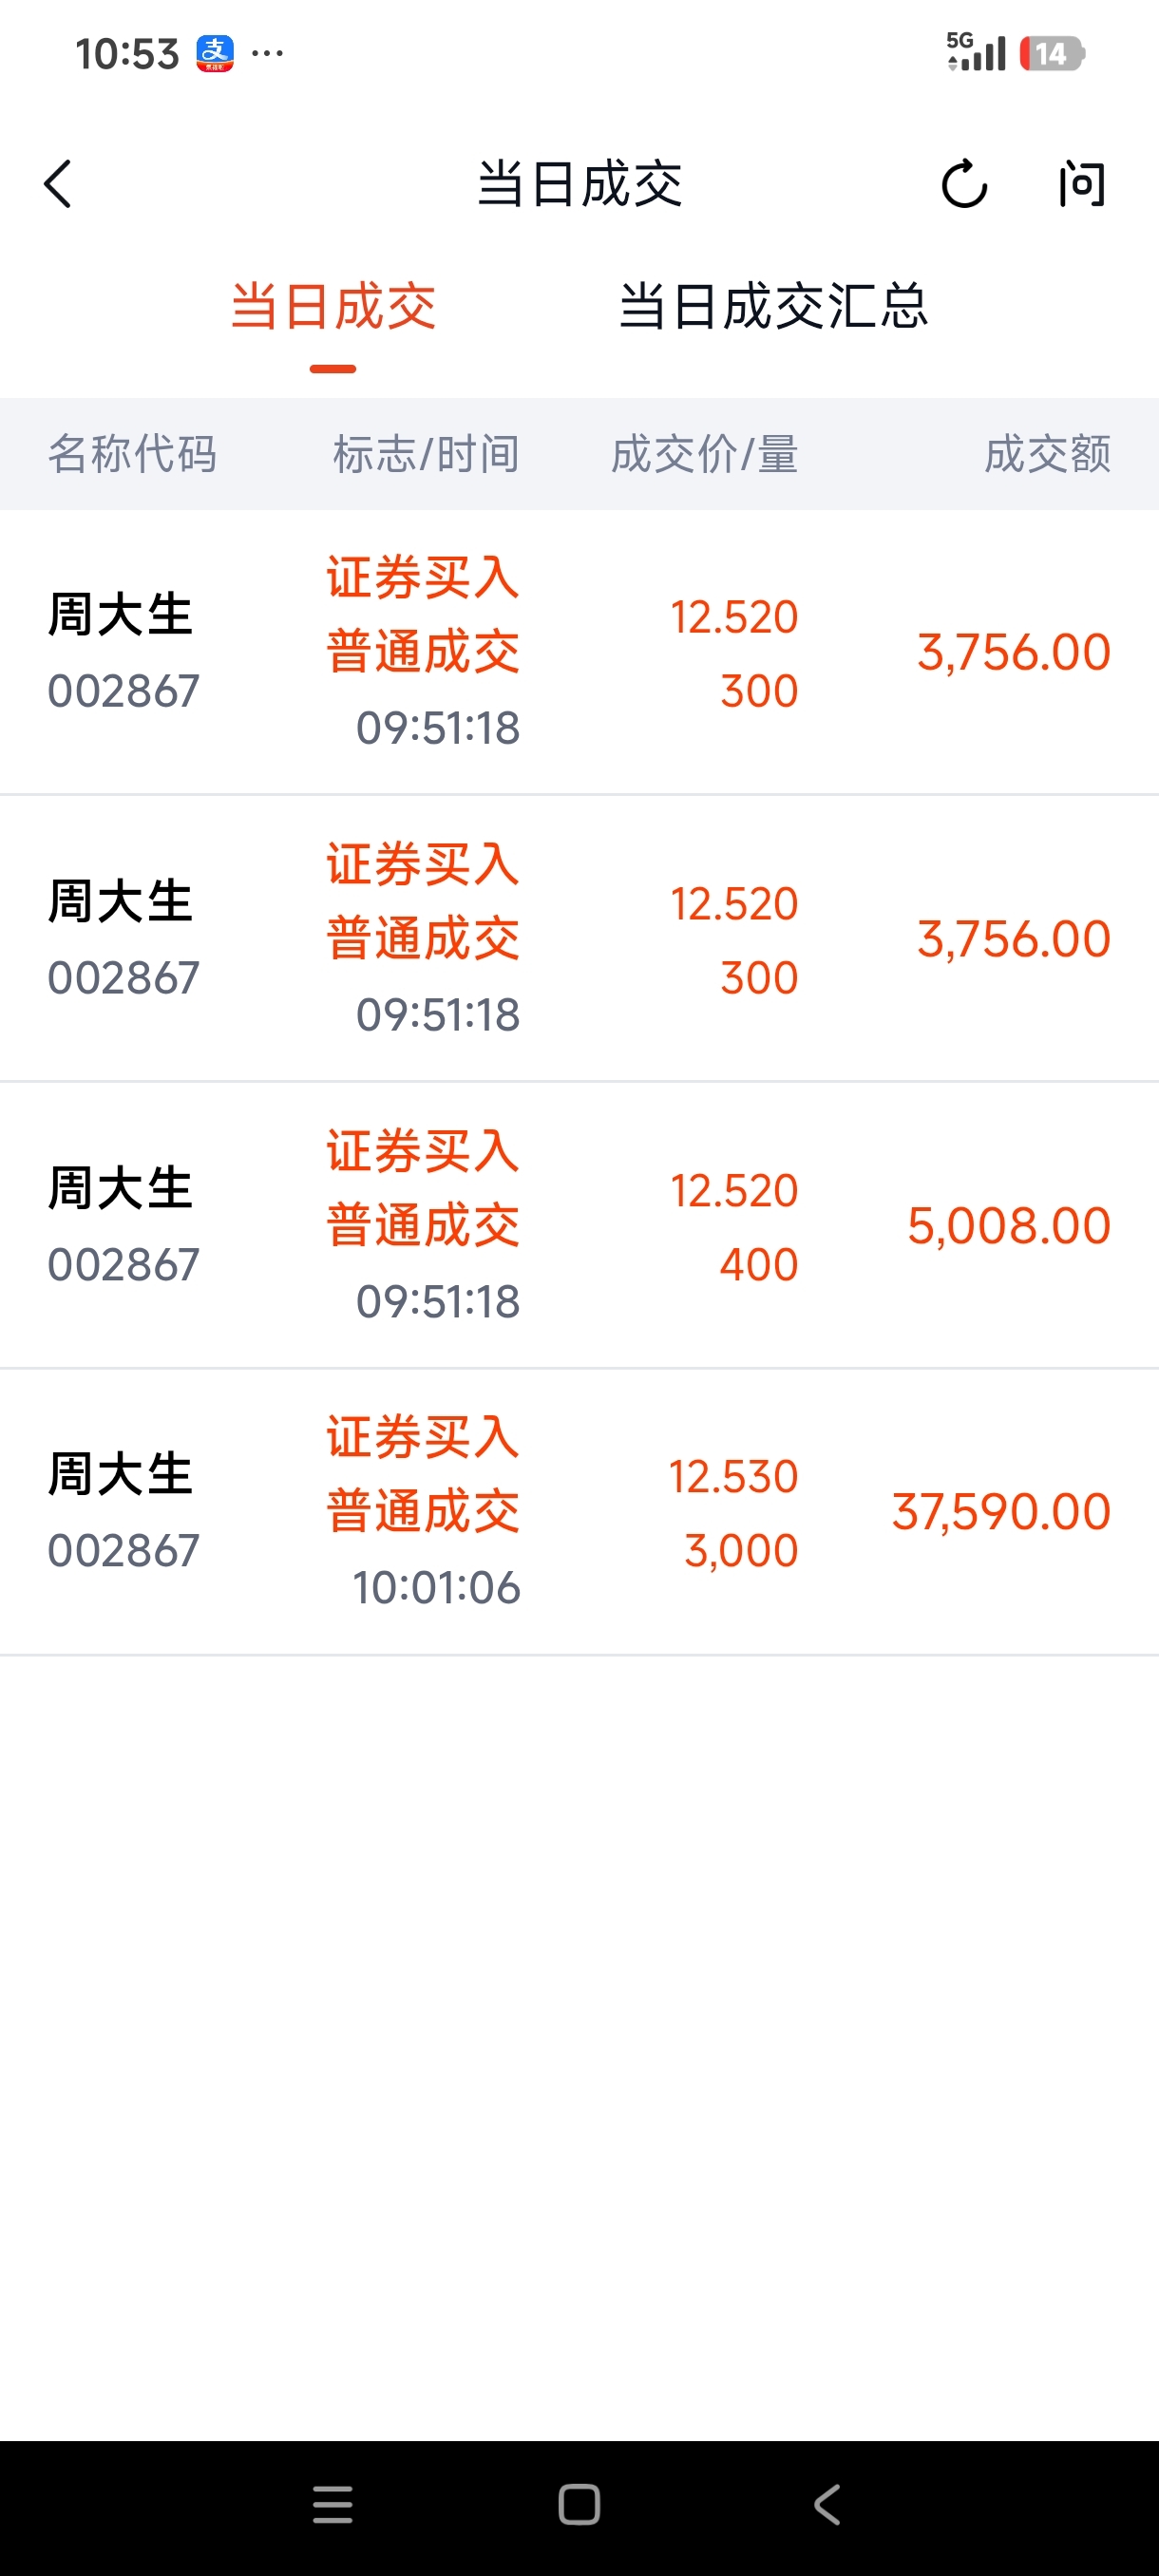Tap the 5G signal indicator
This screenshot has height=2576, width=1159.
coord(975,52)
